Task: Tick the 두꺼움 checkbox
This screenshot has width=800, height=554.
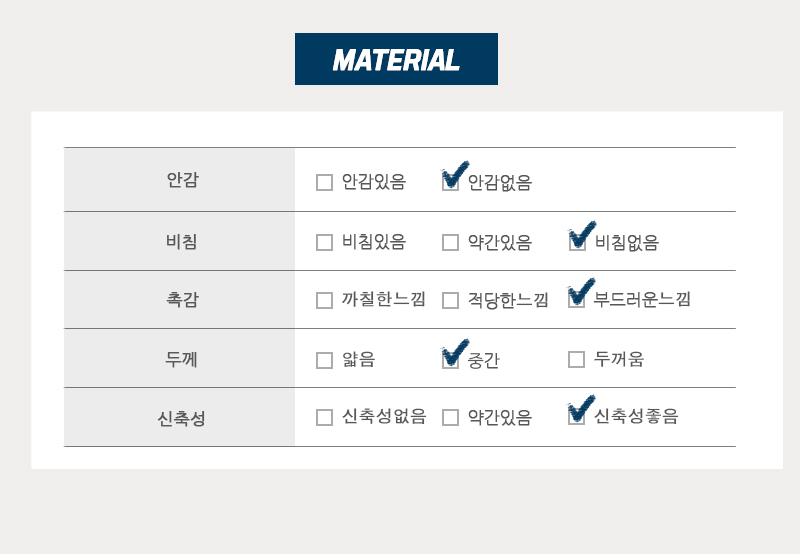Action: click(577, 359)
